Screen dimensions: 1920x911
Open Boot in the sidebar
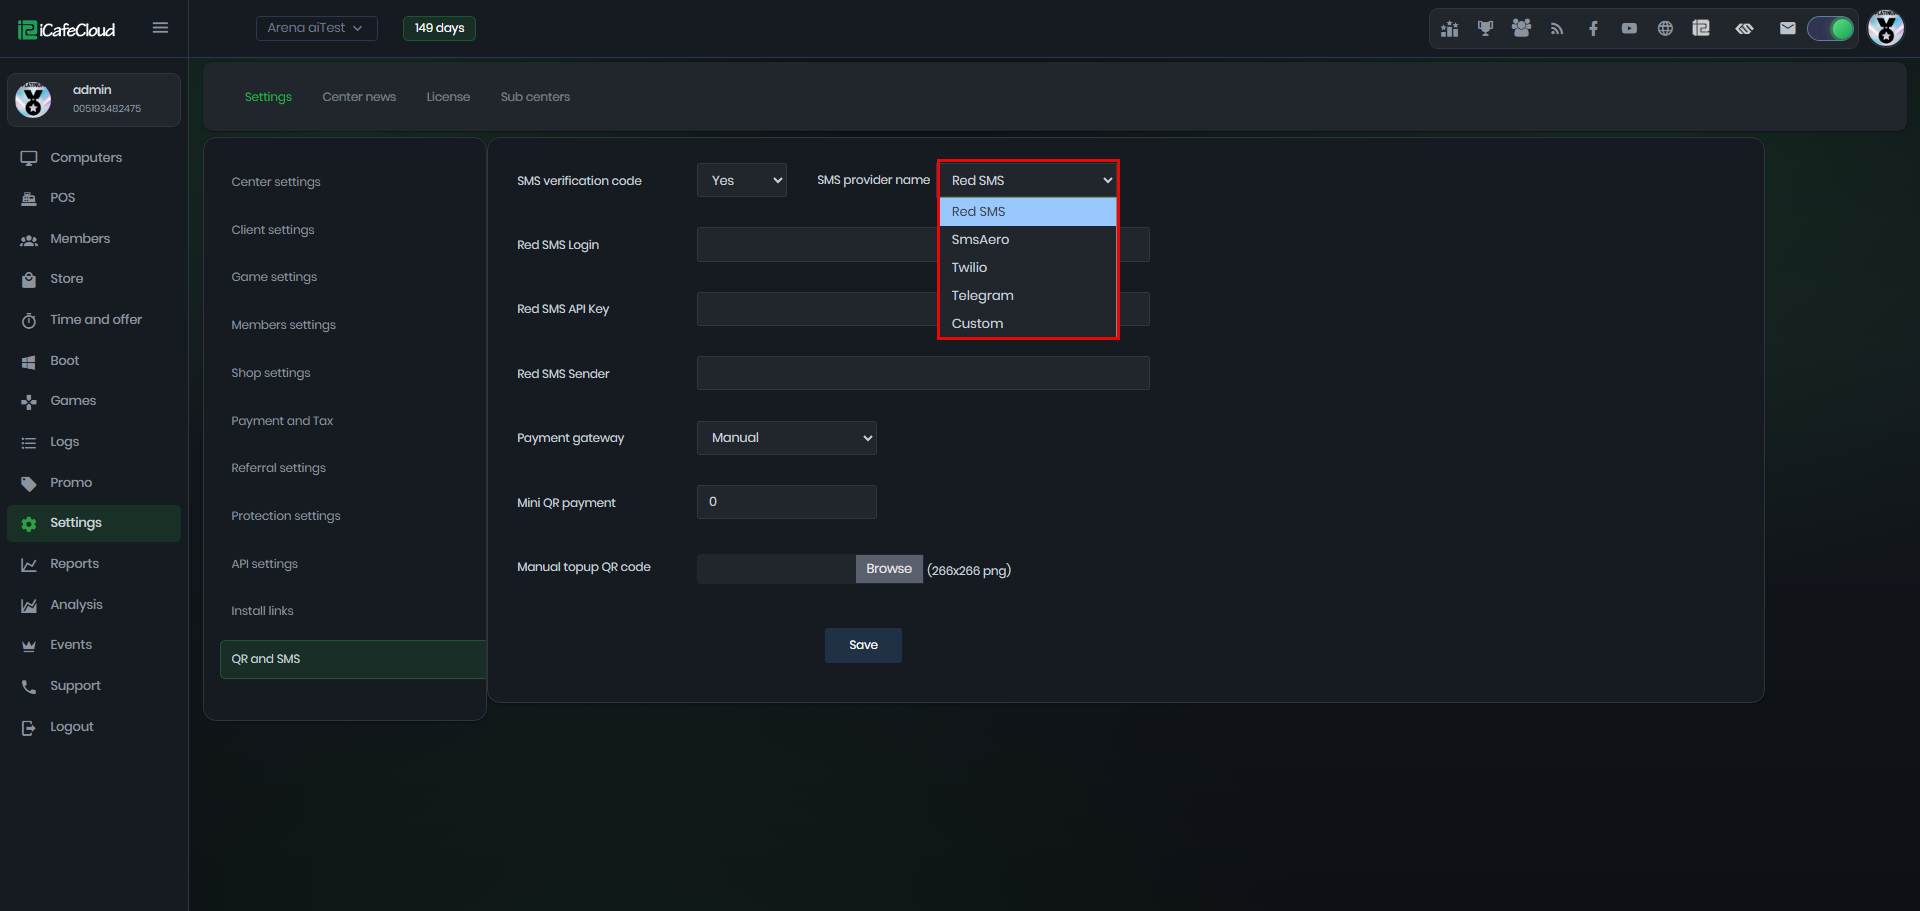[x=94, y=361]
